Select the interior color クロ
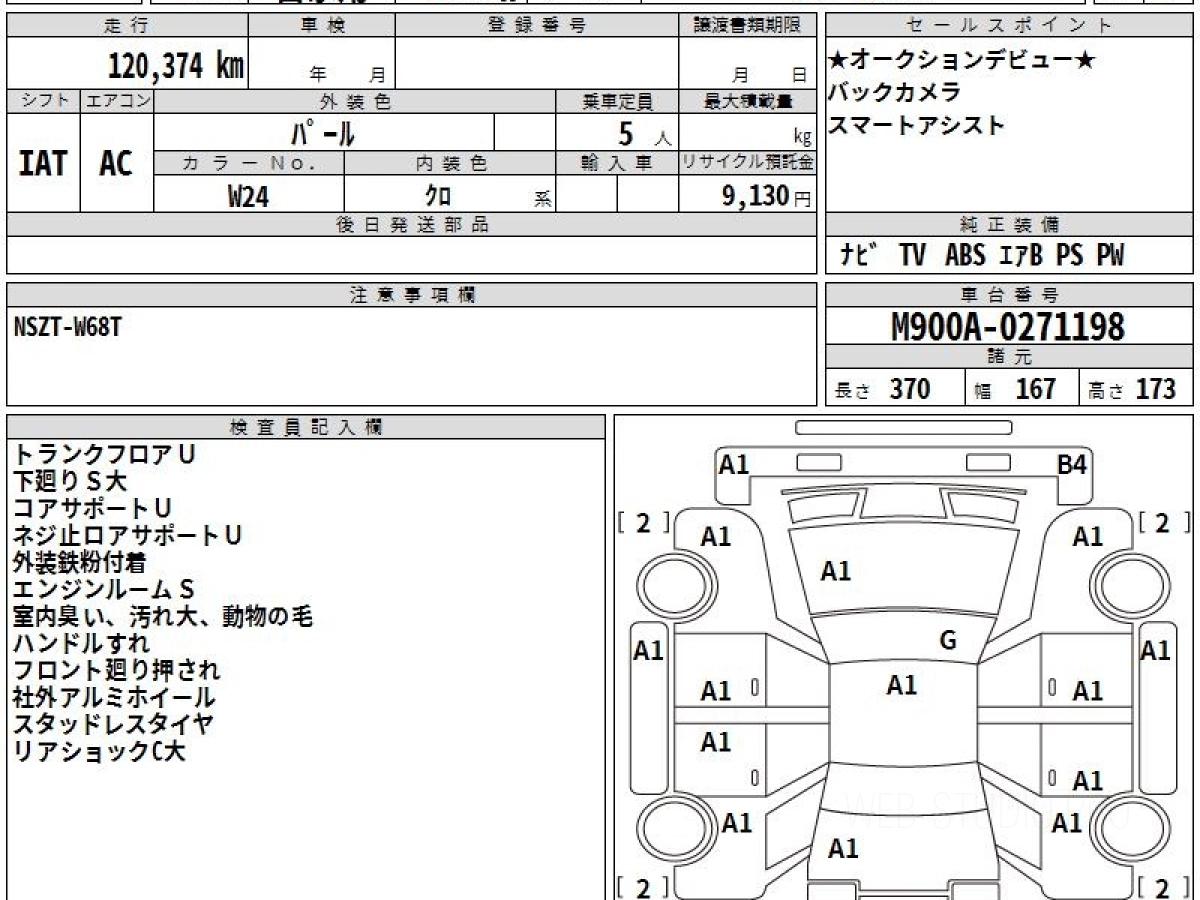1200x900 pixels. tap(437, 196)
